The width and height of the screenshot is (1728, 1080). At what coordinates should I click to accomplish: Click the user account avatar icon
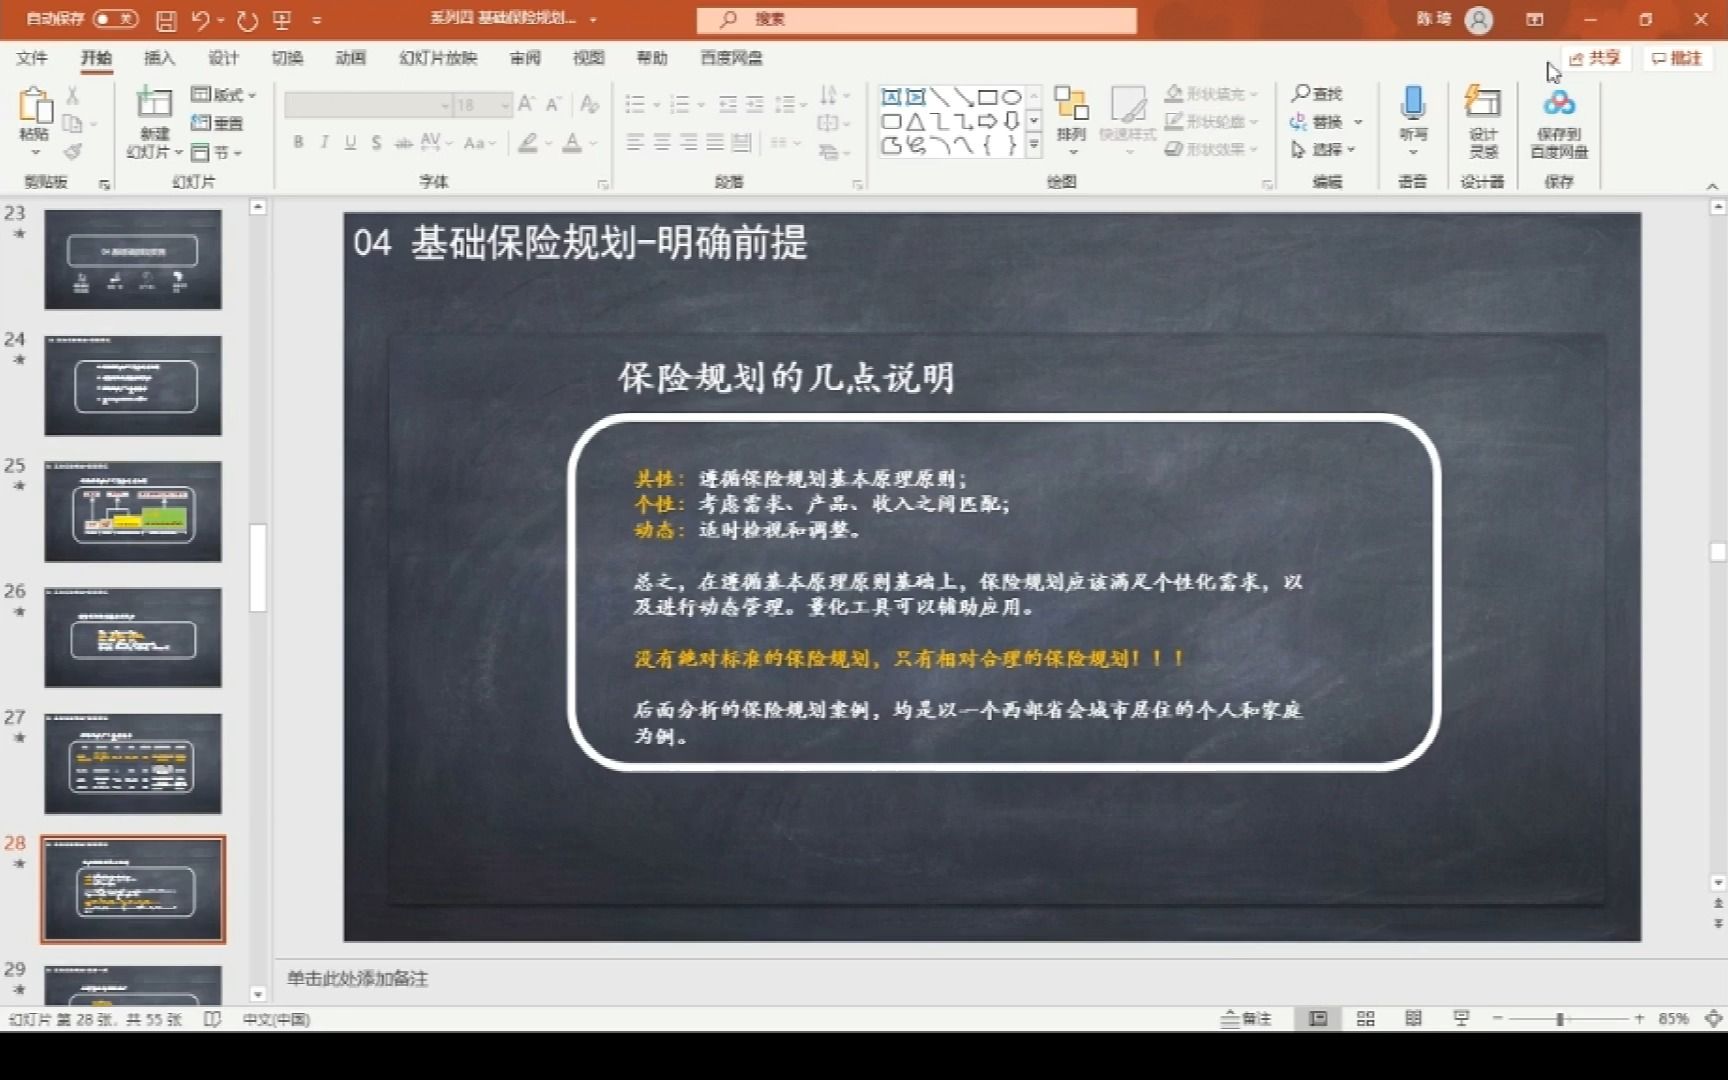1479,19
